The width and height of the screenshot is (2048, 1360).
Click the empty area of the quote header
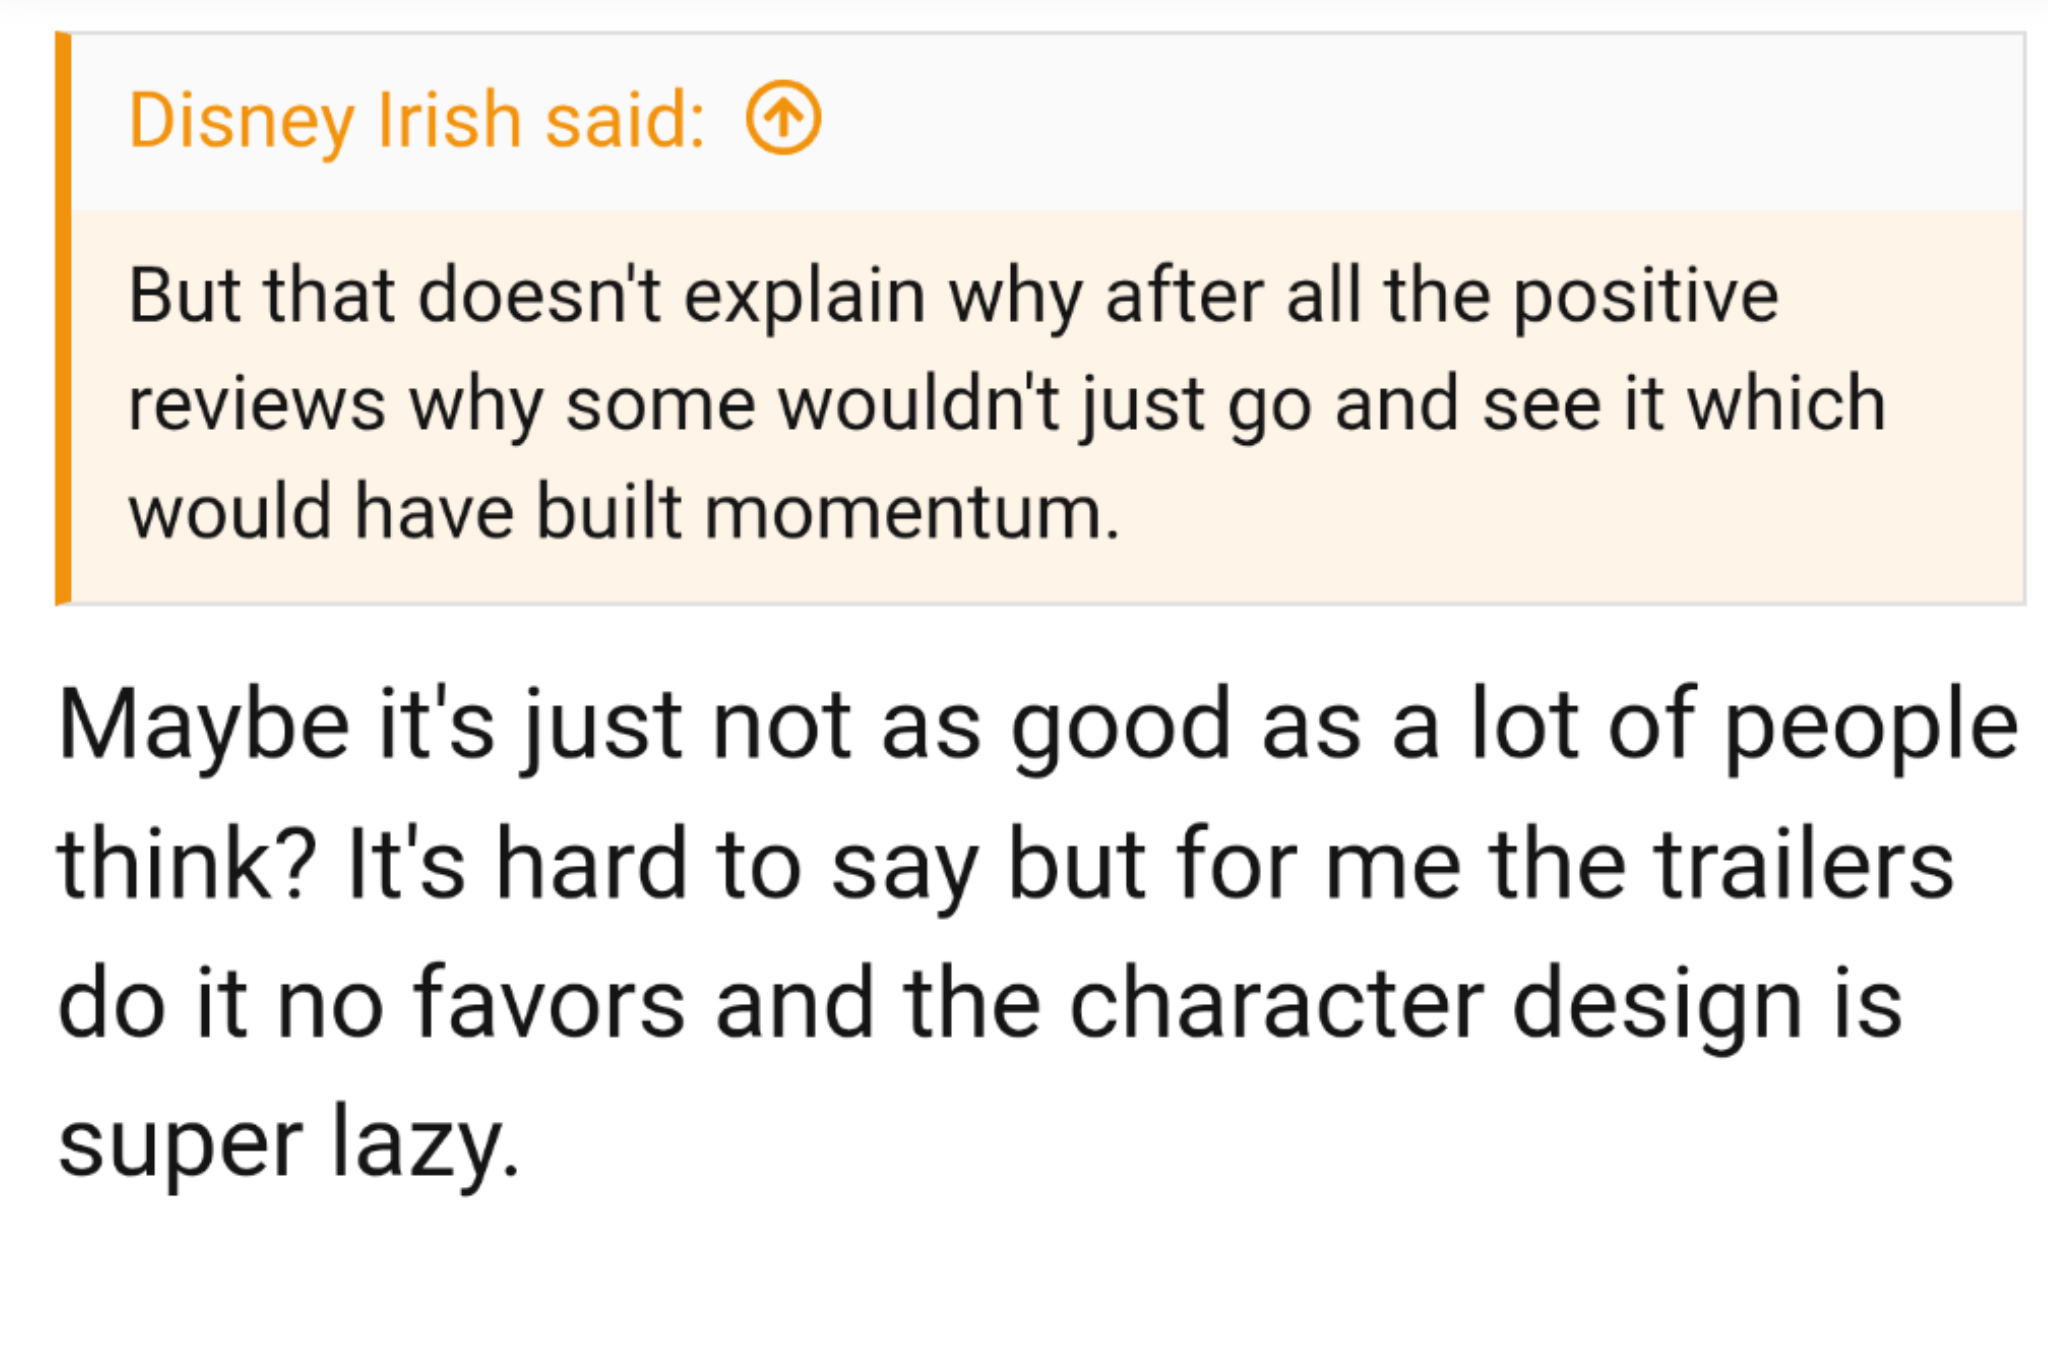click(1400, 120)
